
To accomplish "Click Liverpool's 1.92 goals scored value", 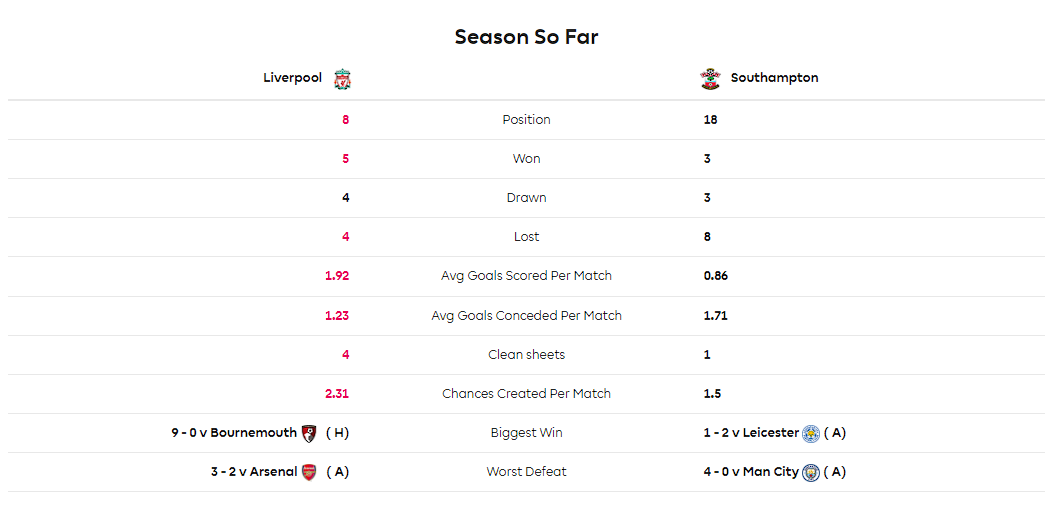I will [x=337, y=276].
